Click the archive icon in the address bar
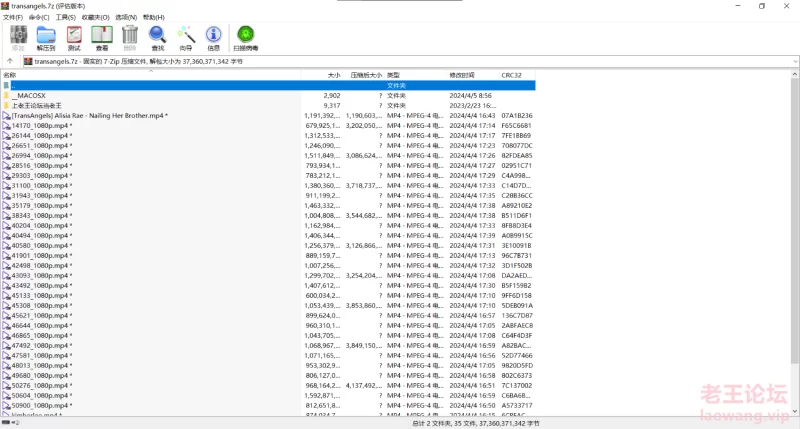This screenshot has height=429, width=800. [x=28, y=61]
